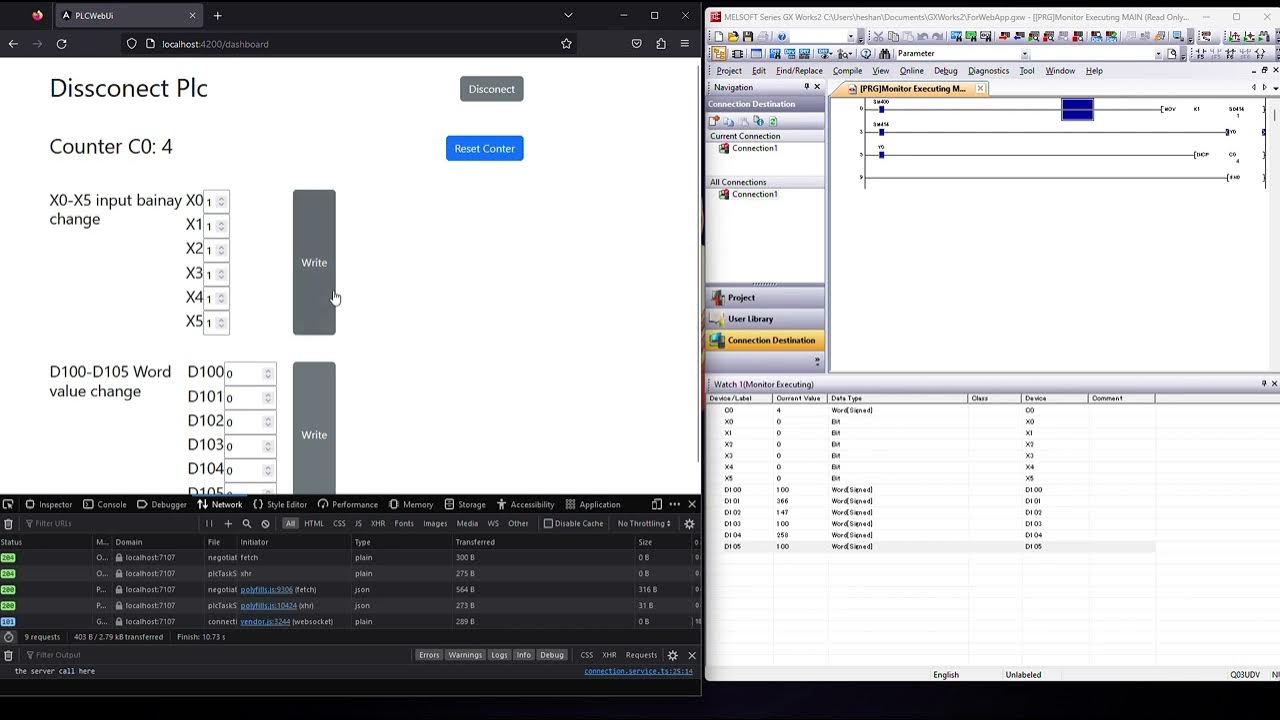Open the User Library navigation pane
This screenshot has height=720, width=1280.
(x=766, y=319)
